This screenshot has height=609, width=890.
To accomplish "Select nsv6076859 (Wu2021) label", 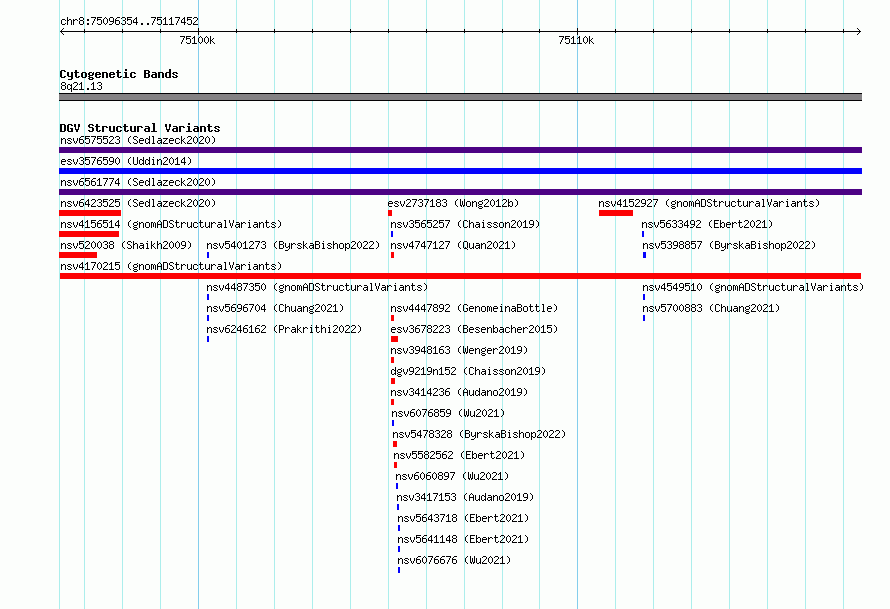I will [448, 413].
